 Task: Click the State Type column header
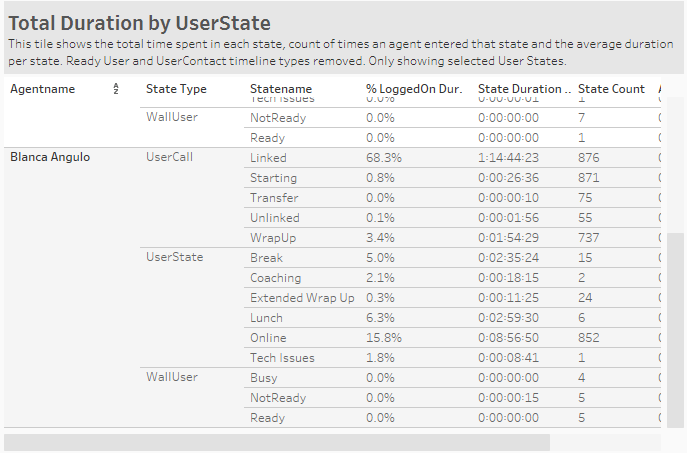176,89
